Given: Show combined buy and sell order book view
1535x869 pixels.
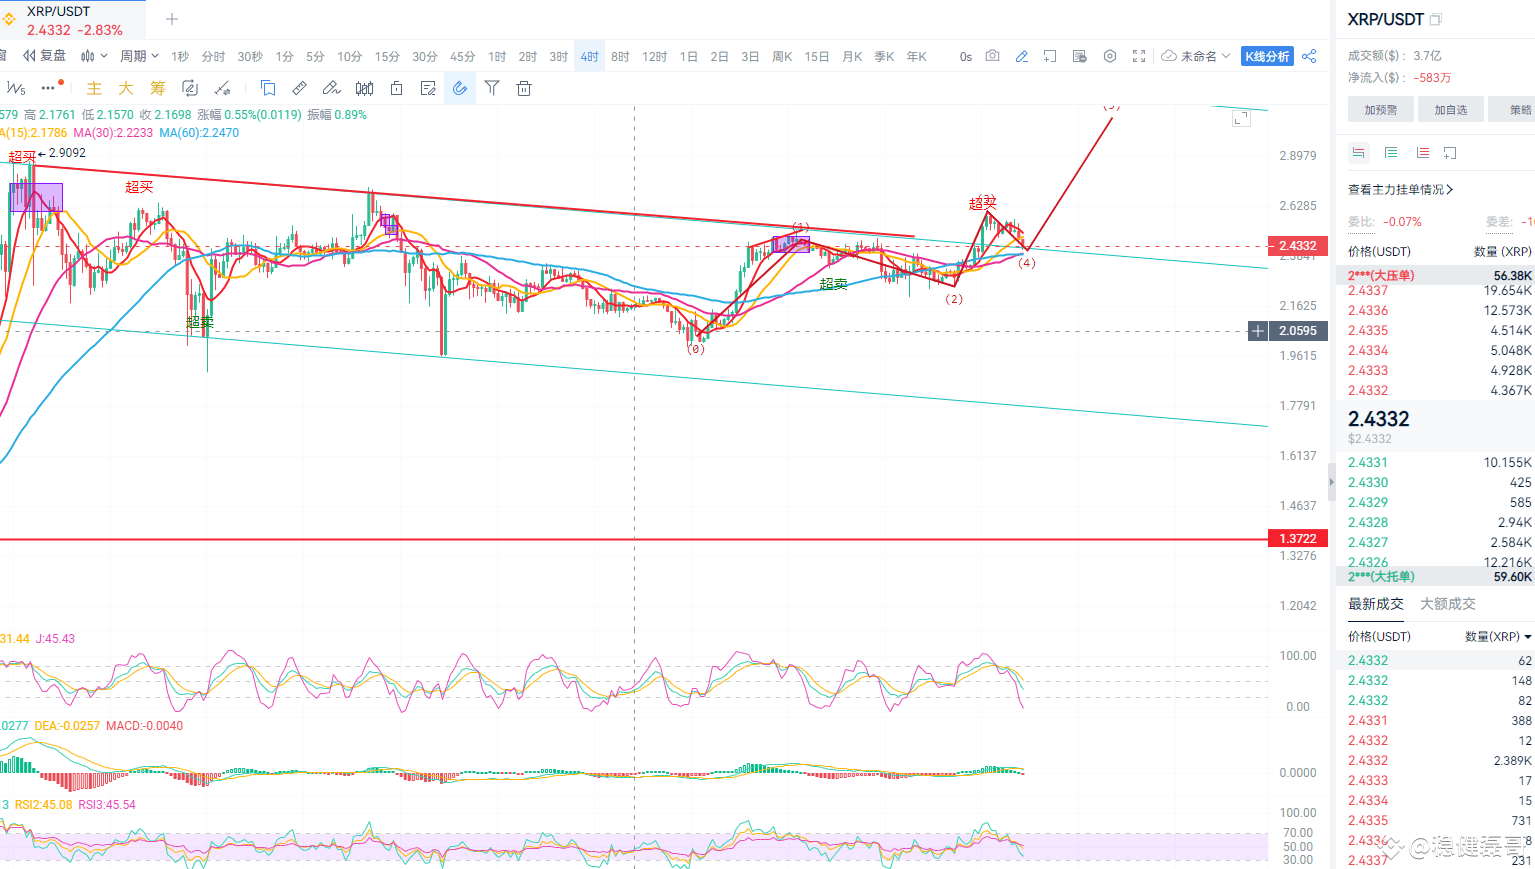Looking at the screenshot, I should coord(1358,153).
